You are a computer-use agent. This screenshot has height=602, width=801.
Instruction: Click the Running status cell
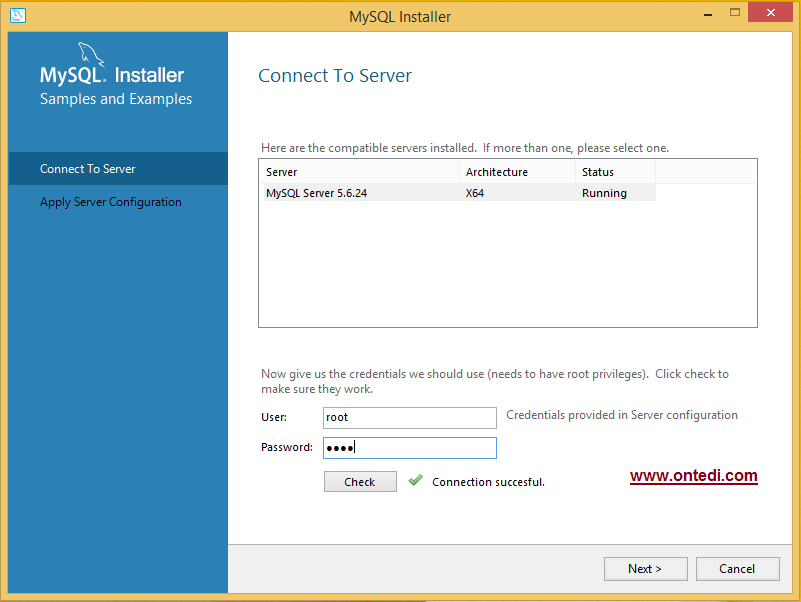click(604, 193)
